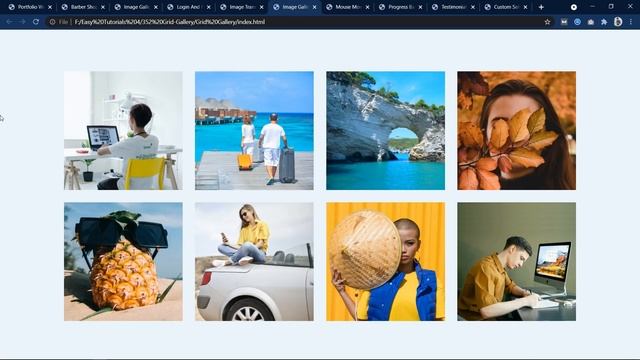
Task: Close the Progress Bar tab
Action: (420, 7)
